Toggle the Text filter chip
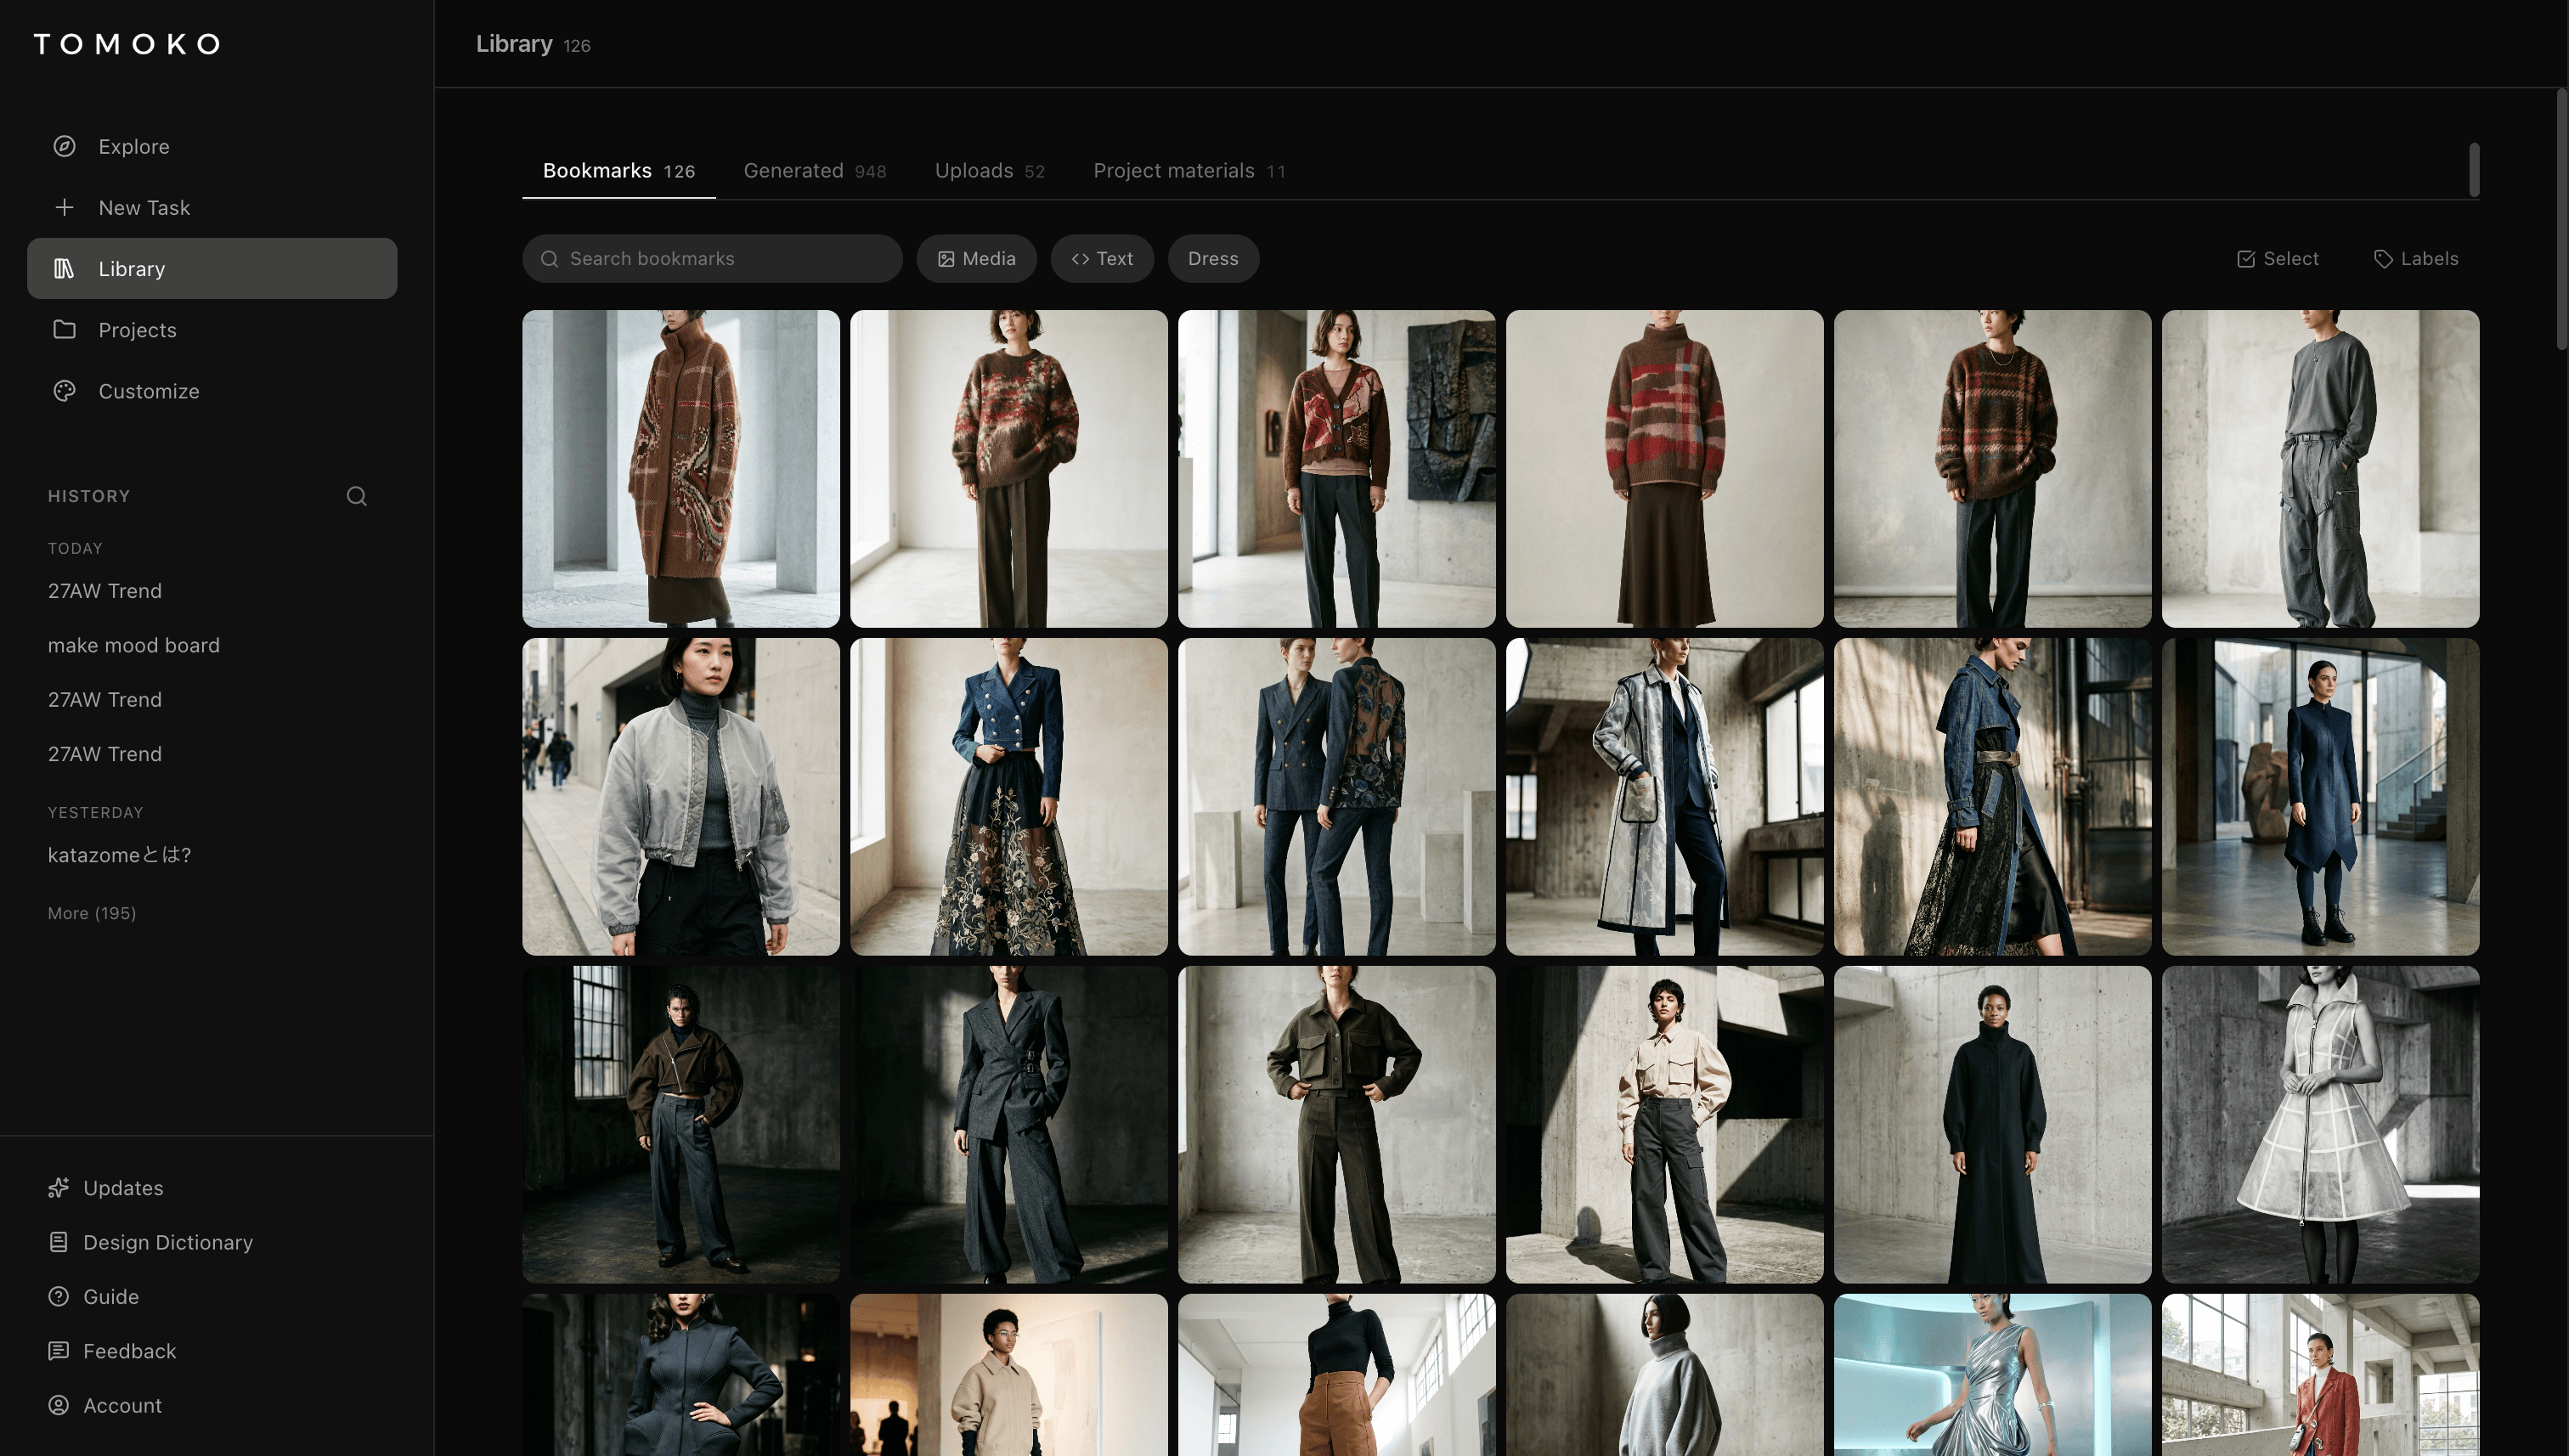Viewport: 2569px width, 1456px height. pos(1102,259)
